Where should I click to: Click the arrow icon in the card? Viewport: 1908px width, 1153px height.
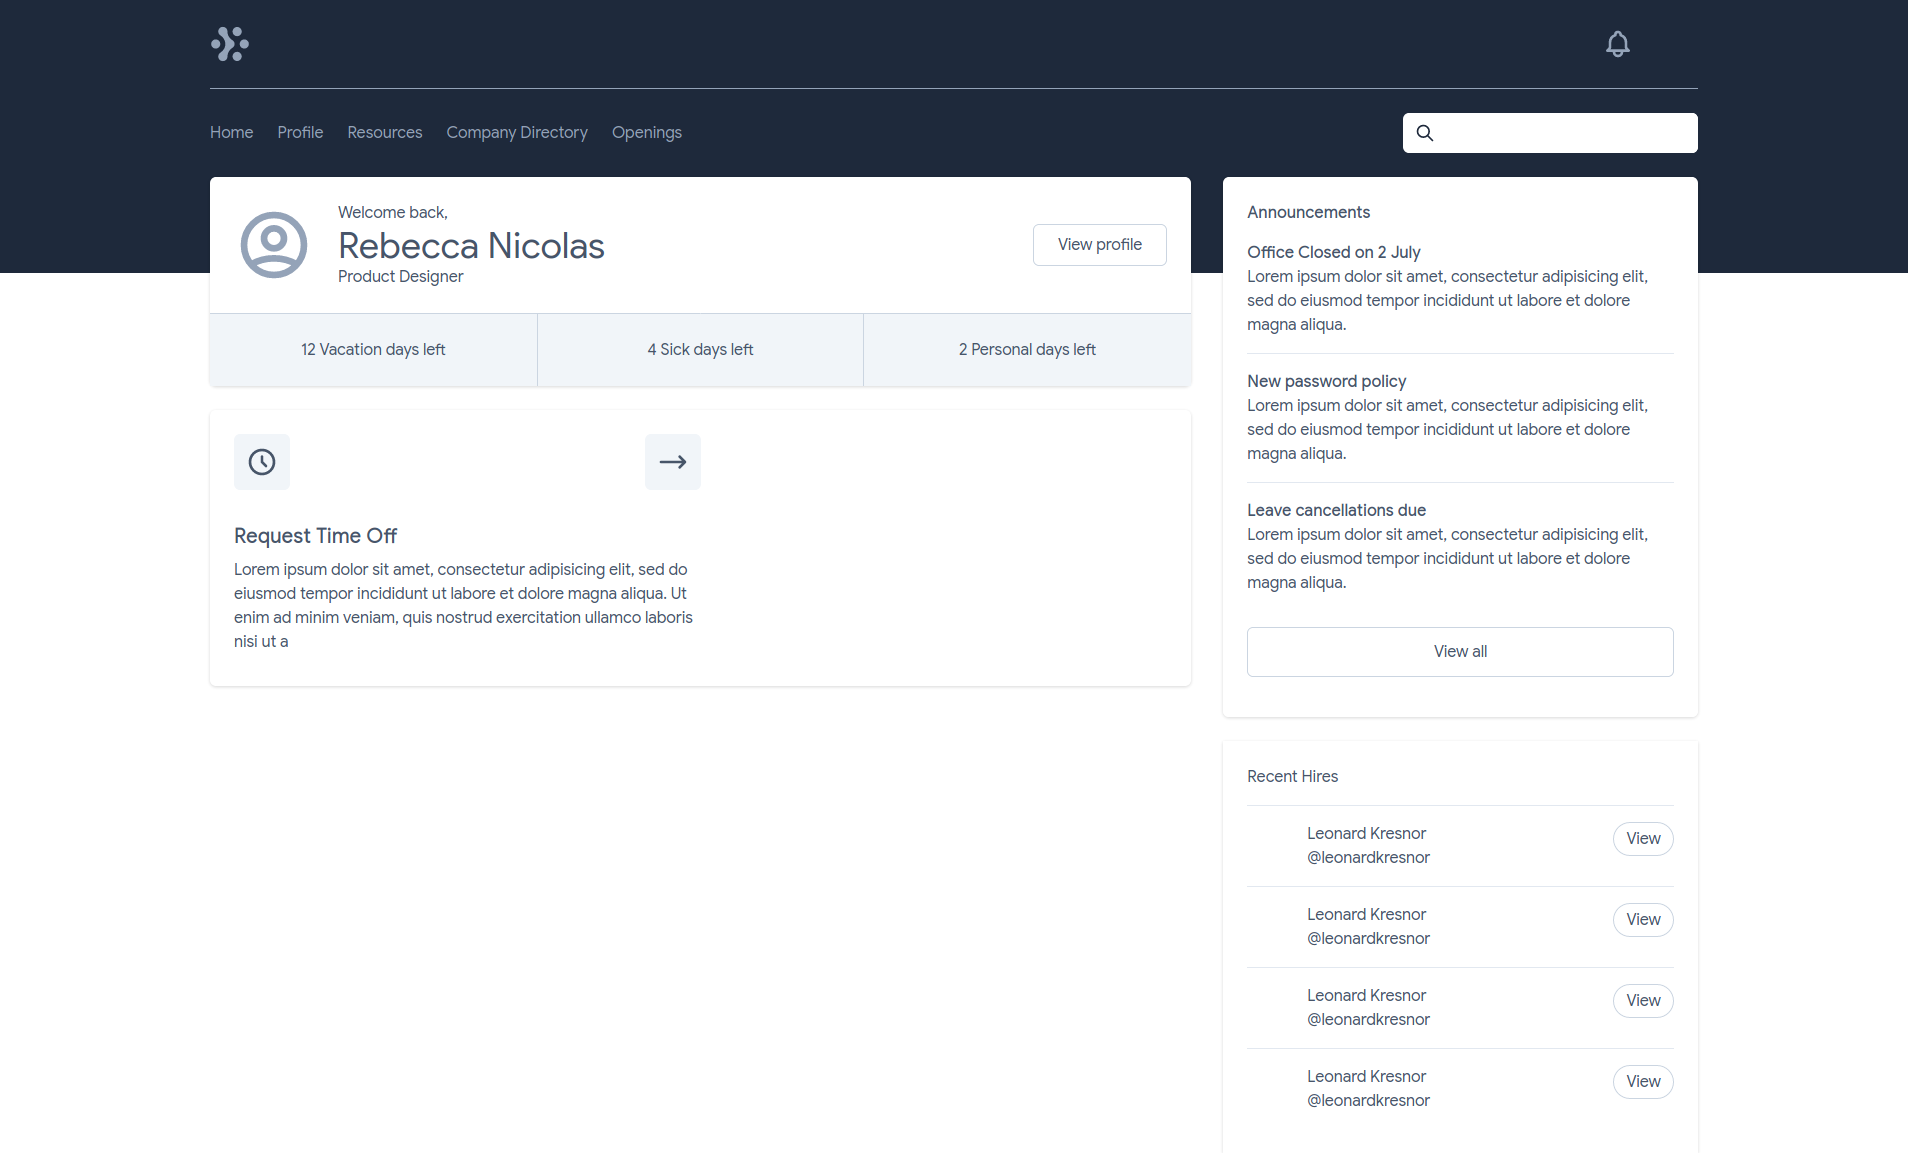point(672,462)
